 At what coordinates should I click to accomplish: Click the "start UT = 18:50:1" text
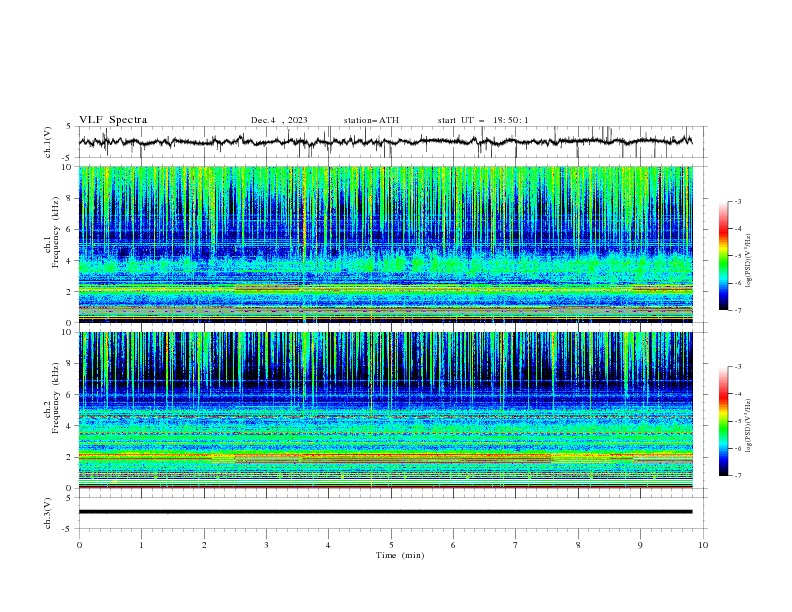coord(483,120)
